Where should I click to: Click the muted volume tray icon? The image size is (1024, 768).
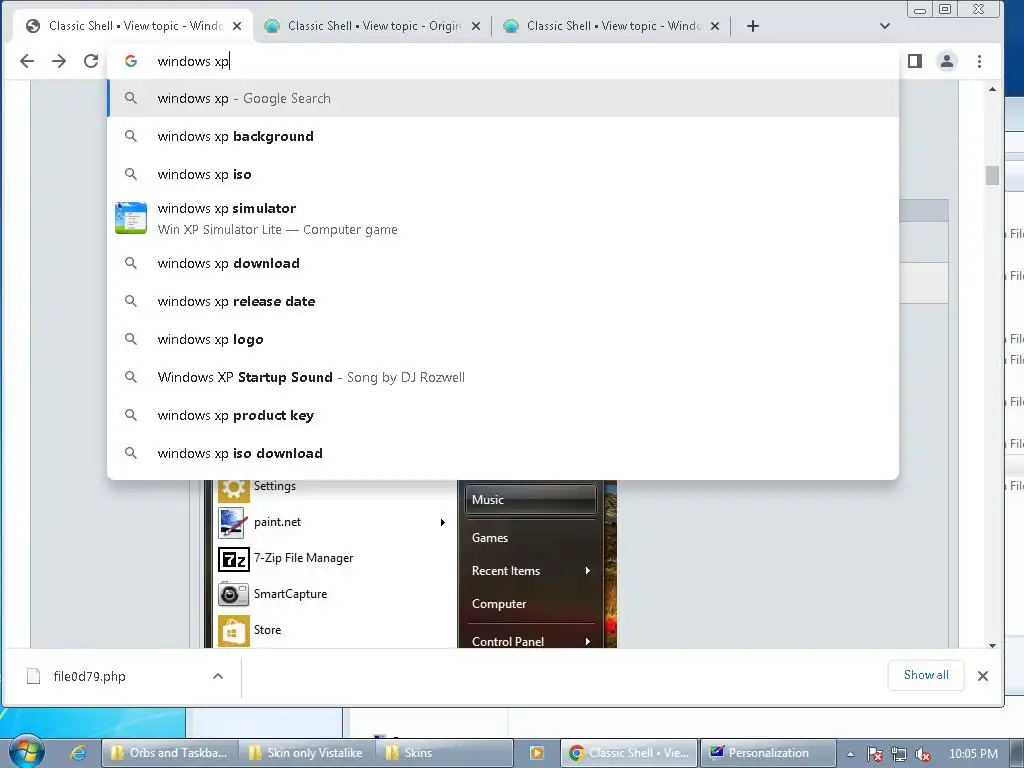point(923,754)
